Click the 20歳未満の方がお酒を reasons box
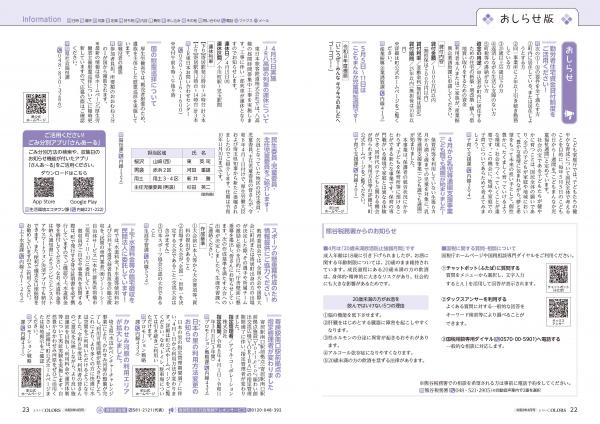This screenshot has height=424, width=600. point(376,302)
